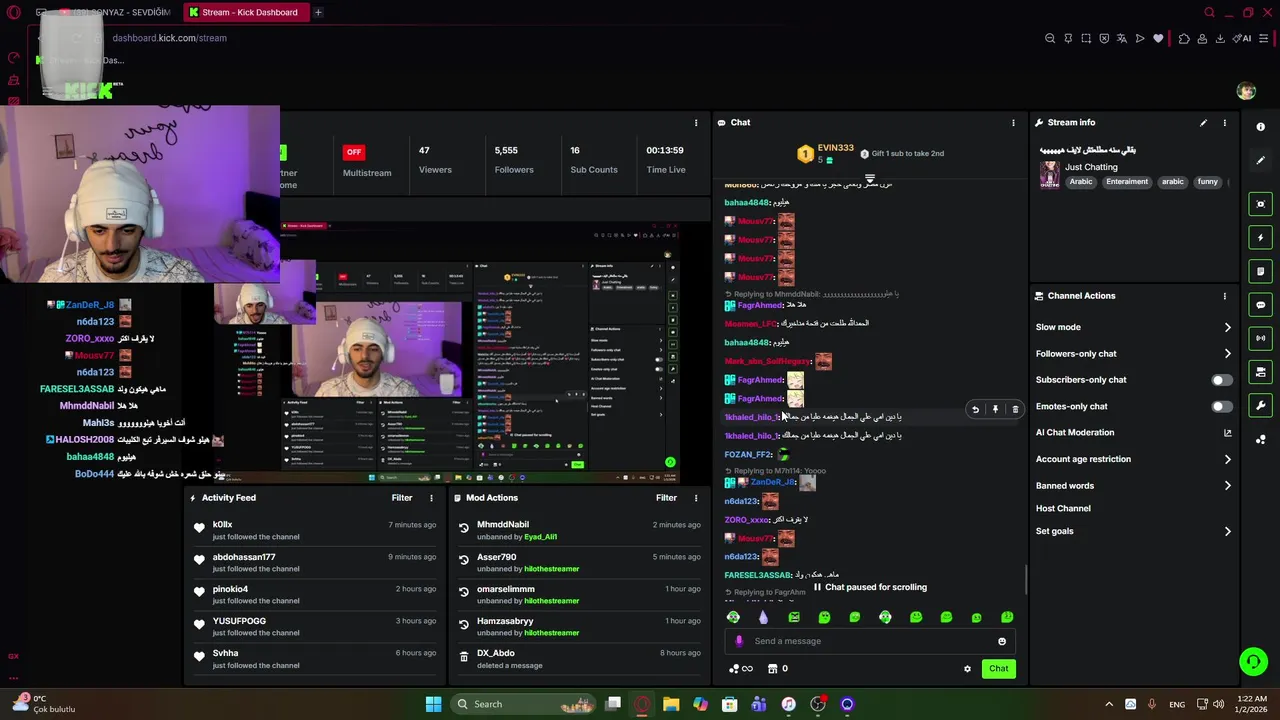Edit Stream info with the pencil icon
The image size is (1280, 720).
1203,123
